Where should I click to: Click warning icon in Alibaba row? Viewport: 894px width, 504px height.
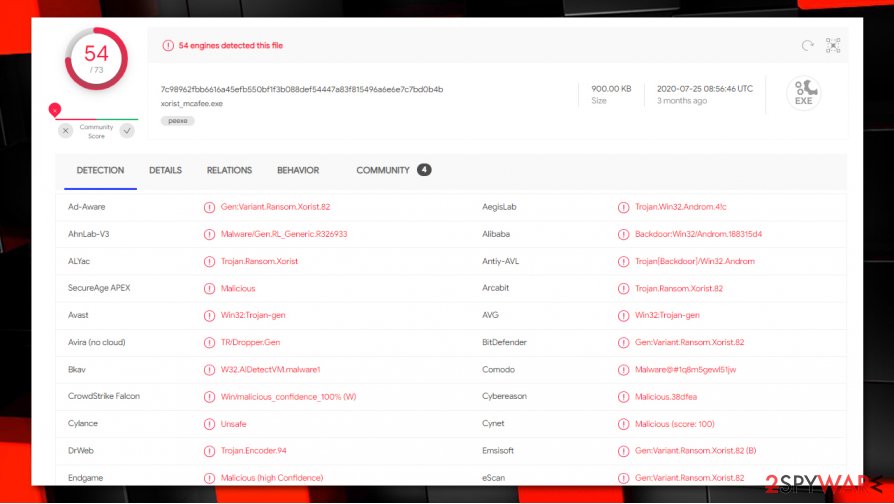[623, 234]
